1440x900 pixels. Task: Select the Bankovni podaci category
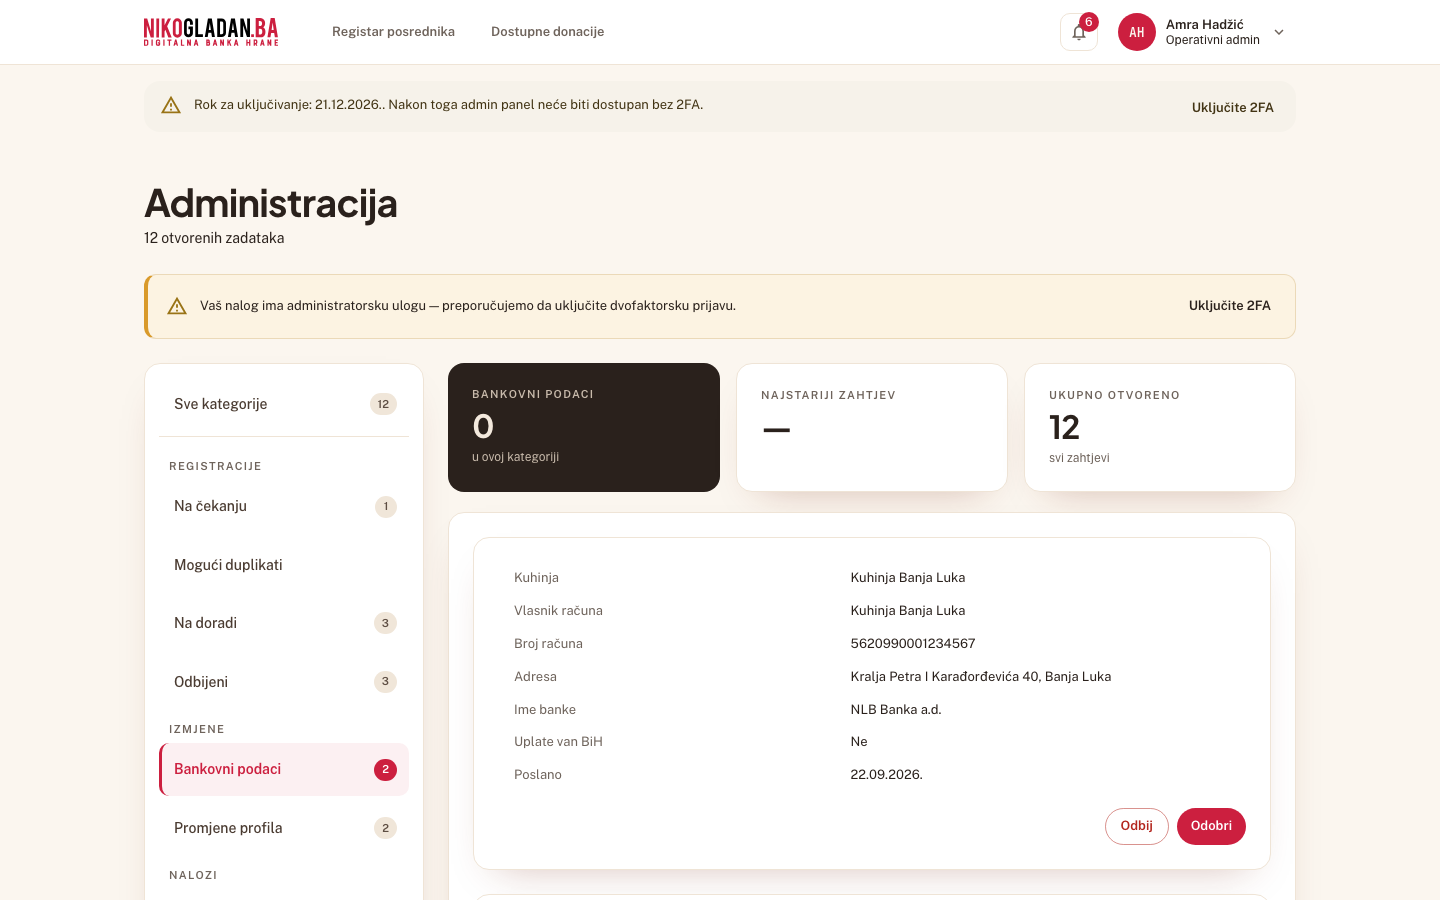[284, 769]
